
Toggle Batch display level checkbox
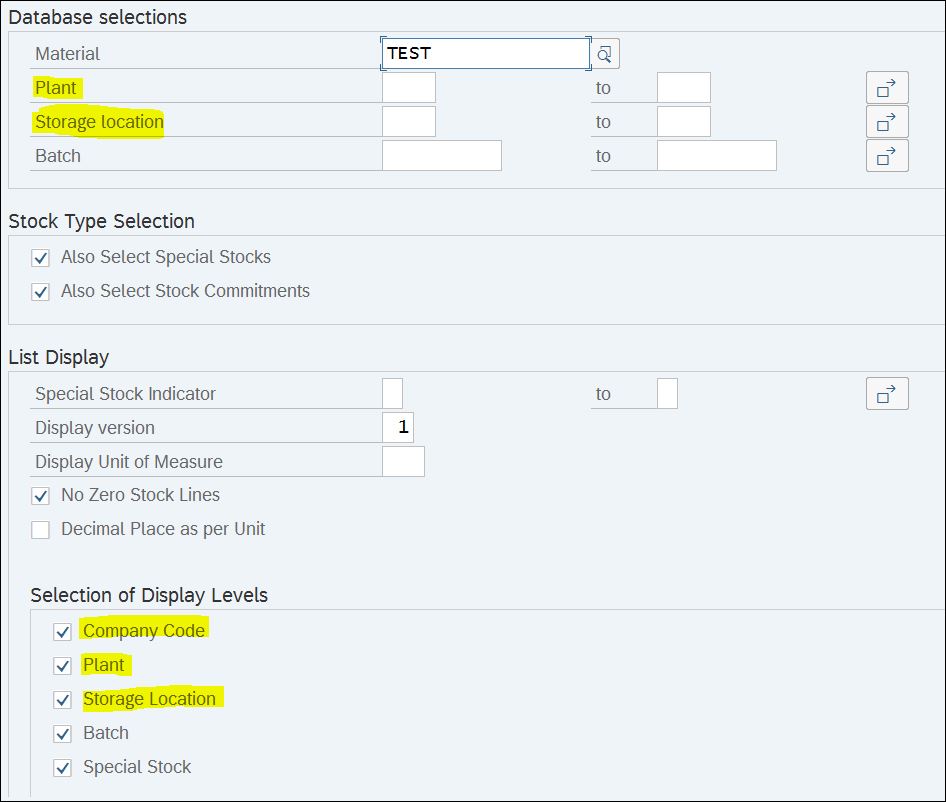pyautogui.click(x=63, y=734)
